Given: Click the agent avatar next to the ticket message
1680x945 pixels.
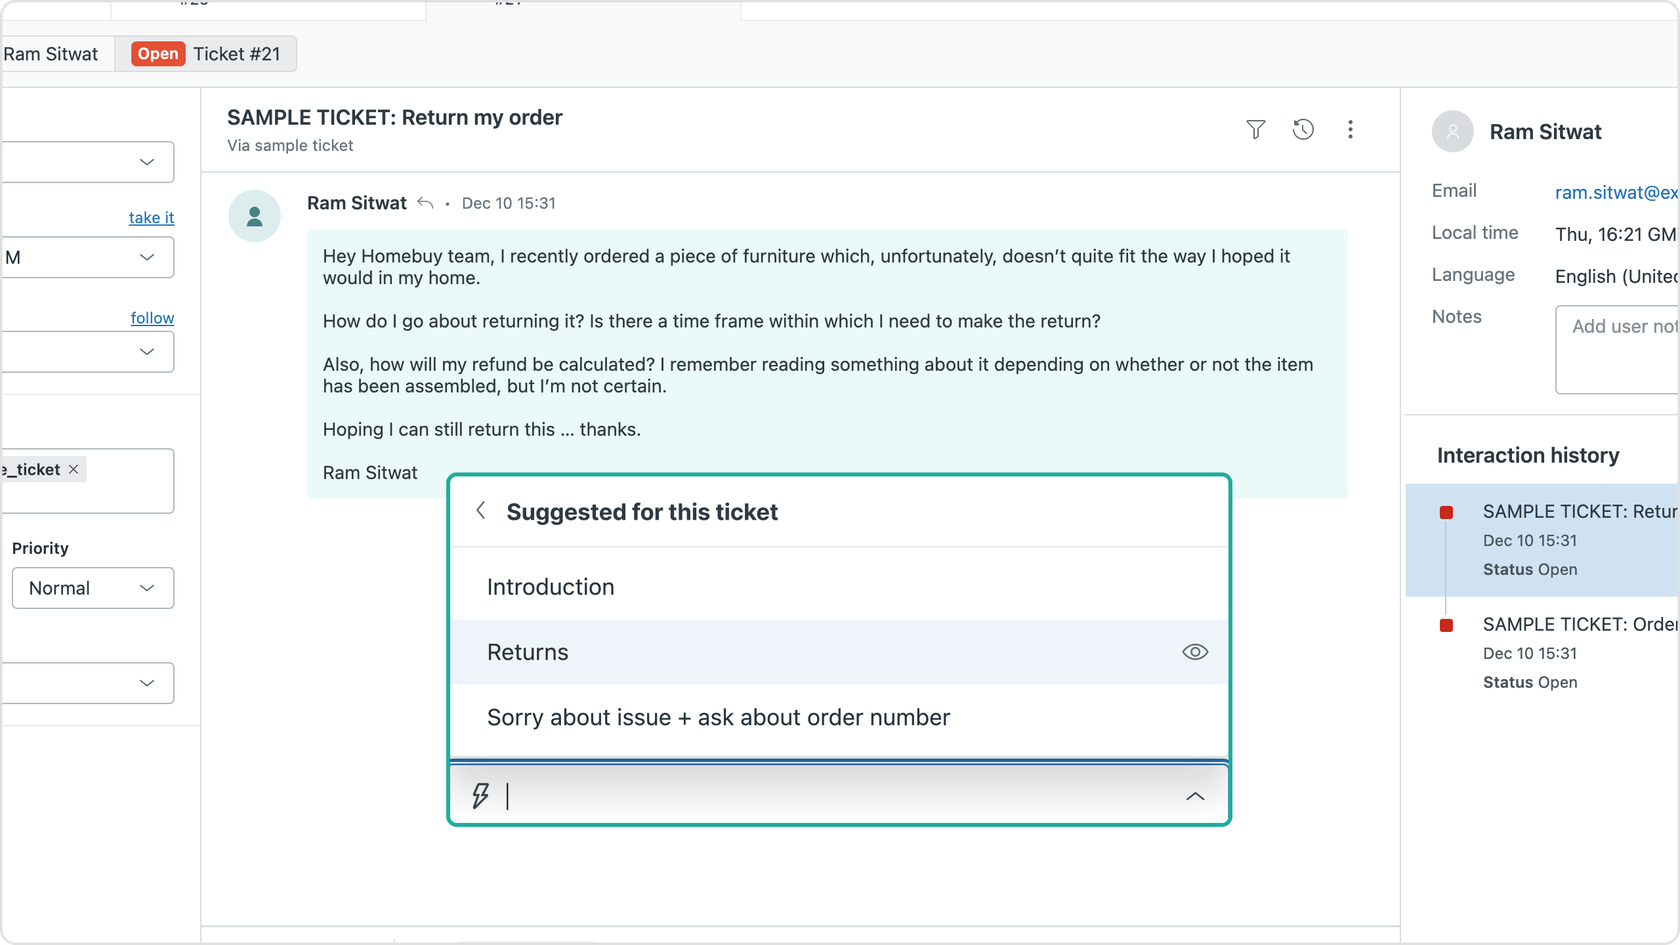Looking at the screenshot, I should click(255, 216).
